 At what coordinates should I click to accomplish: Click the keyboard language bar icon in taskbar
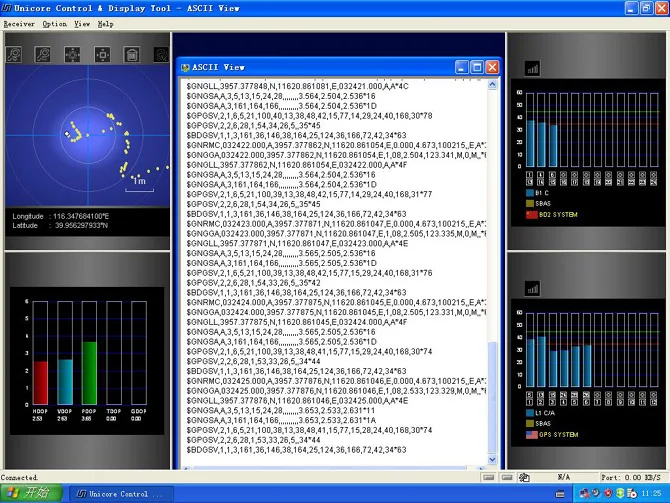(x=560, y=494)
